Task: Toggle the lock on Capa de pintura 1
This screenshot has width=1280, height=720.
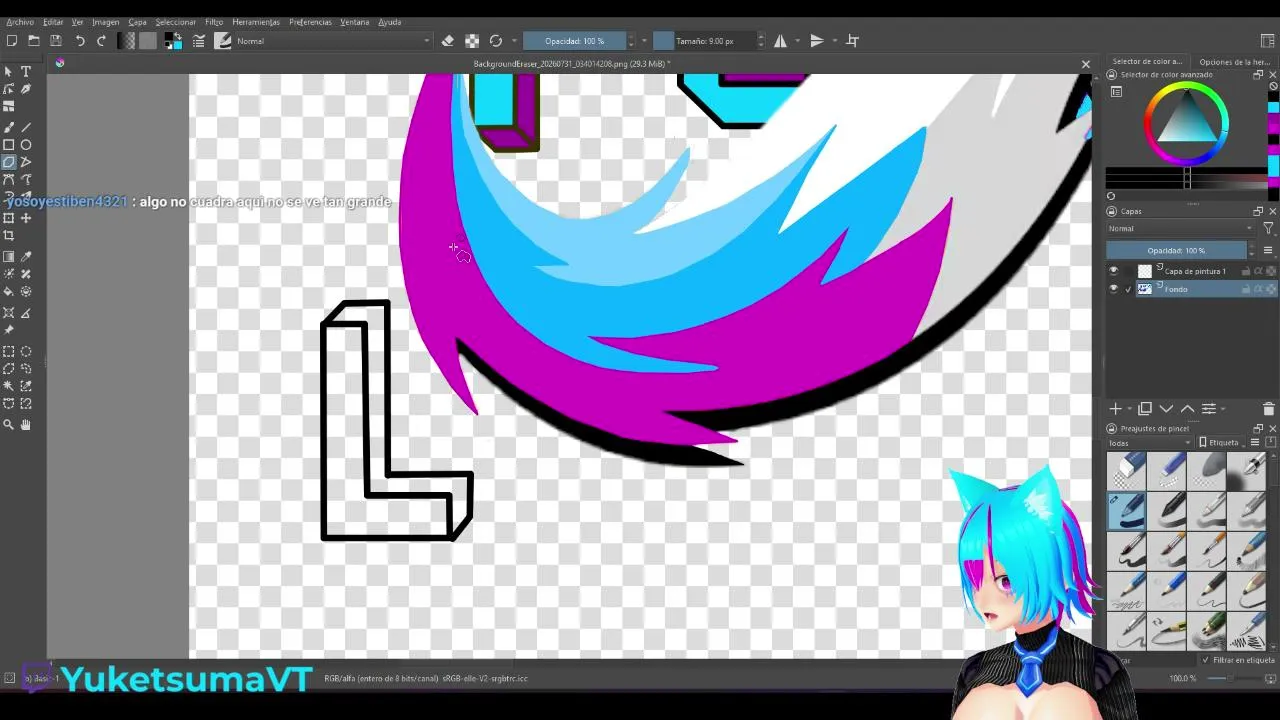Action: click(1246, 271)
